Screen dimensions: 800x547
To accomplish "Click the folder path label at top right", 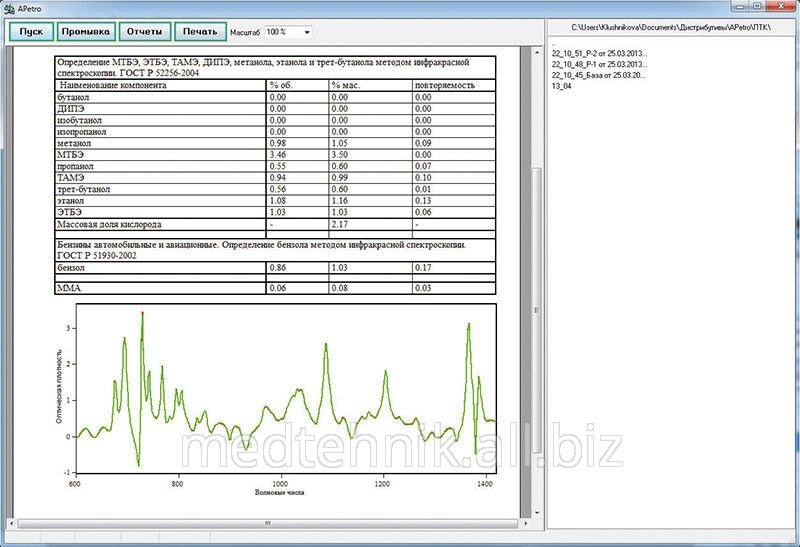I will (x=672, y=26).
